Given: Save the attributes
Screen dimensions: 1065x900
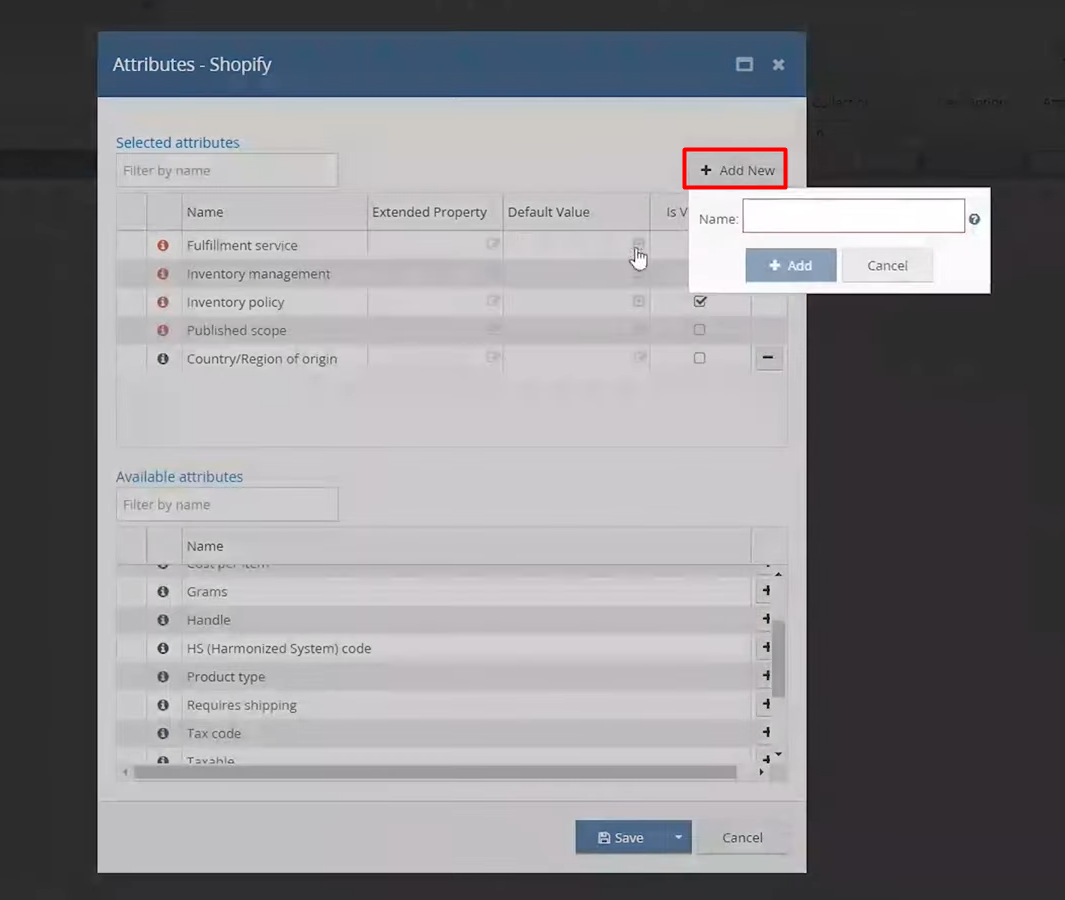Looking at the screenshot, I should point(621,838).
